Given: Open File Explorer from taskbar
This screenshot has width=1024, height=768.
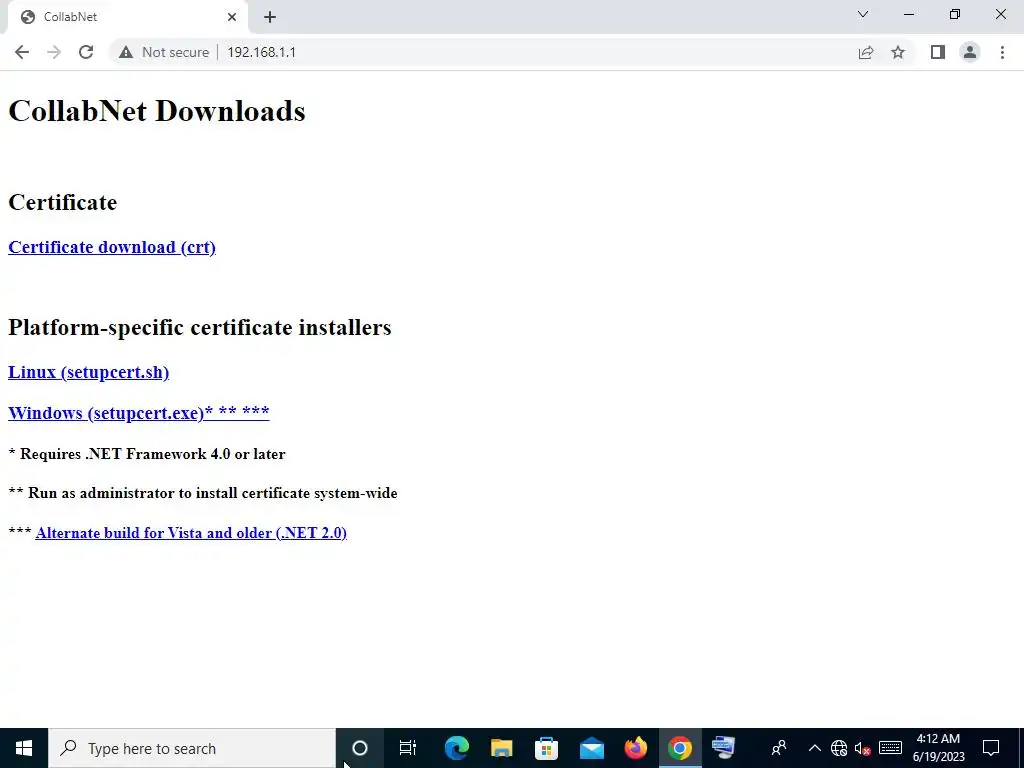Looking at the screenshot, I should tap(502, 748).
